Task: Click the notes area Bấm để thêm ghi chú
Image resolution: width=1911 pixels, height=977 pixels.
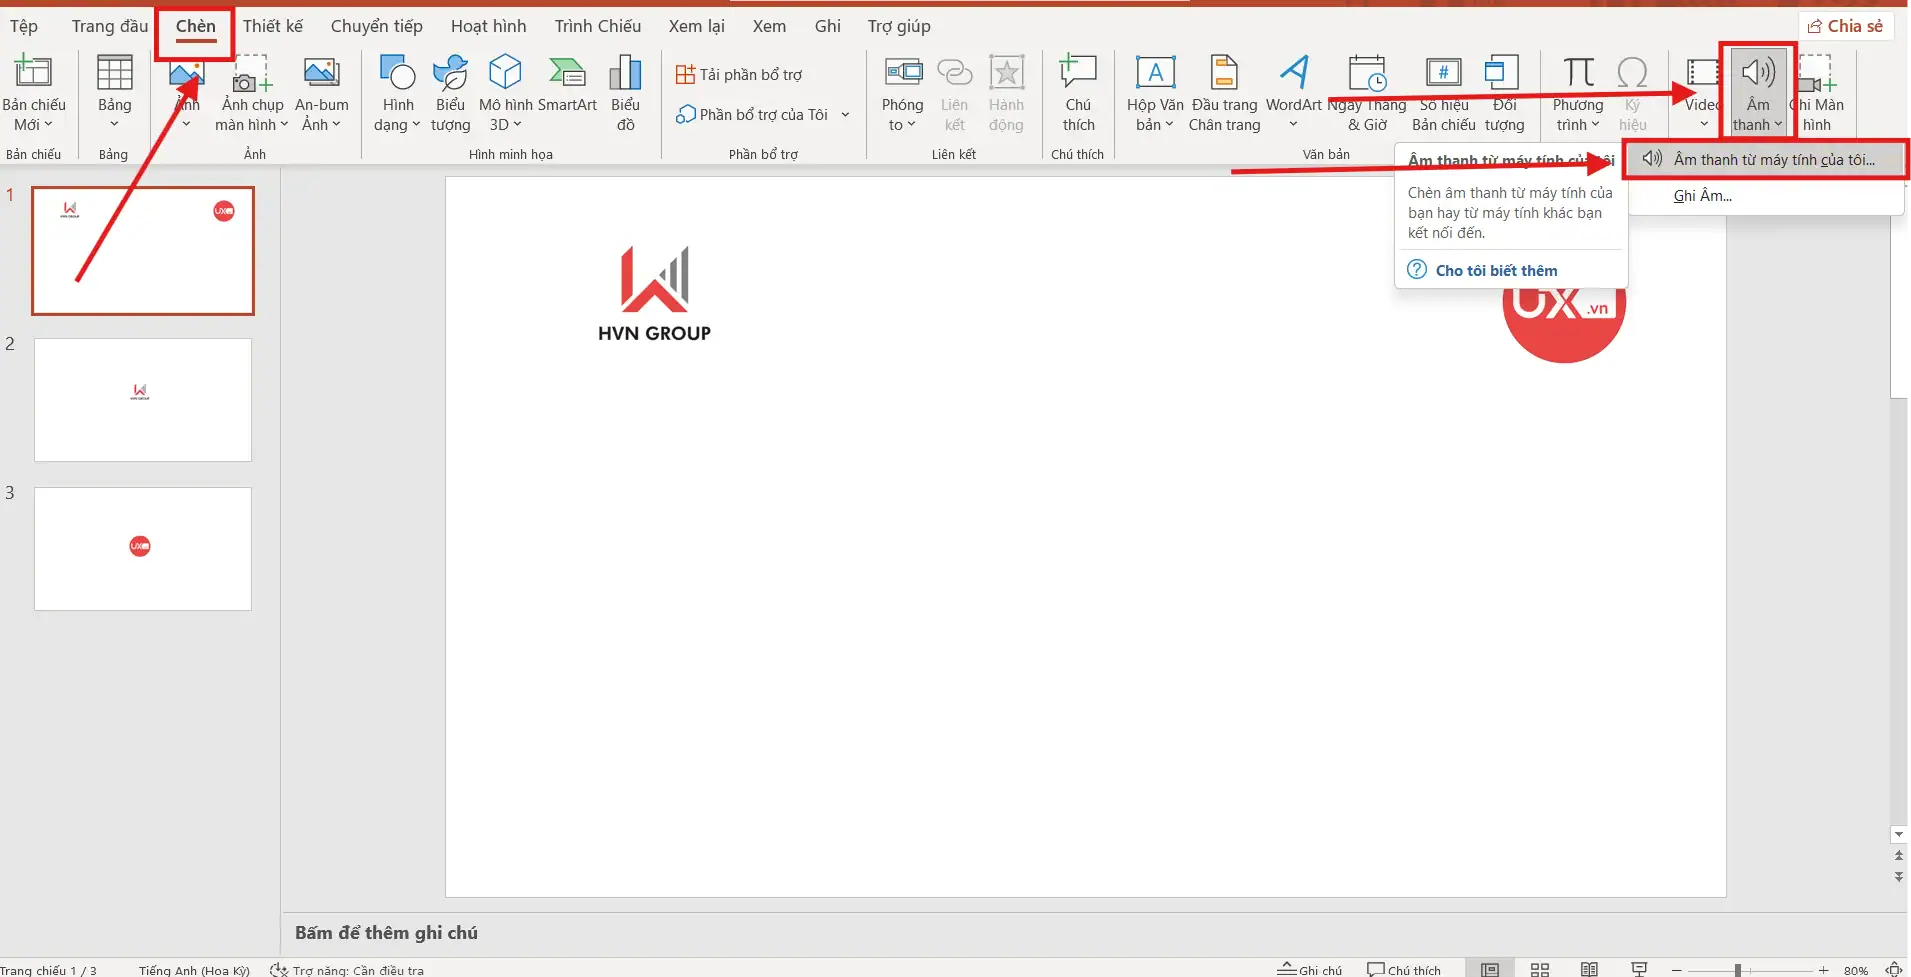Action: tap(386, 933)
